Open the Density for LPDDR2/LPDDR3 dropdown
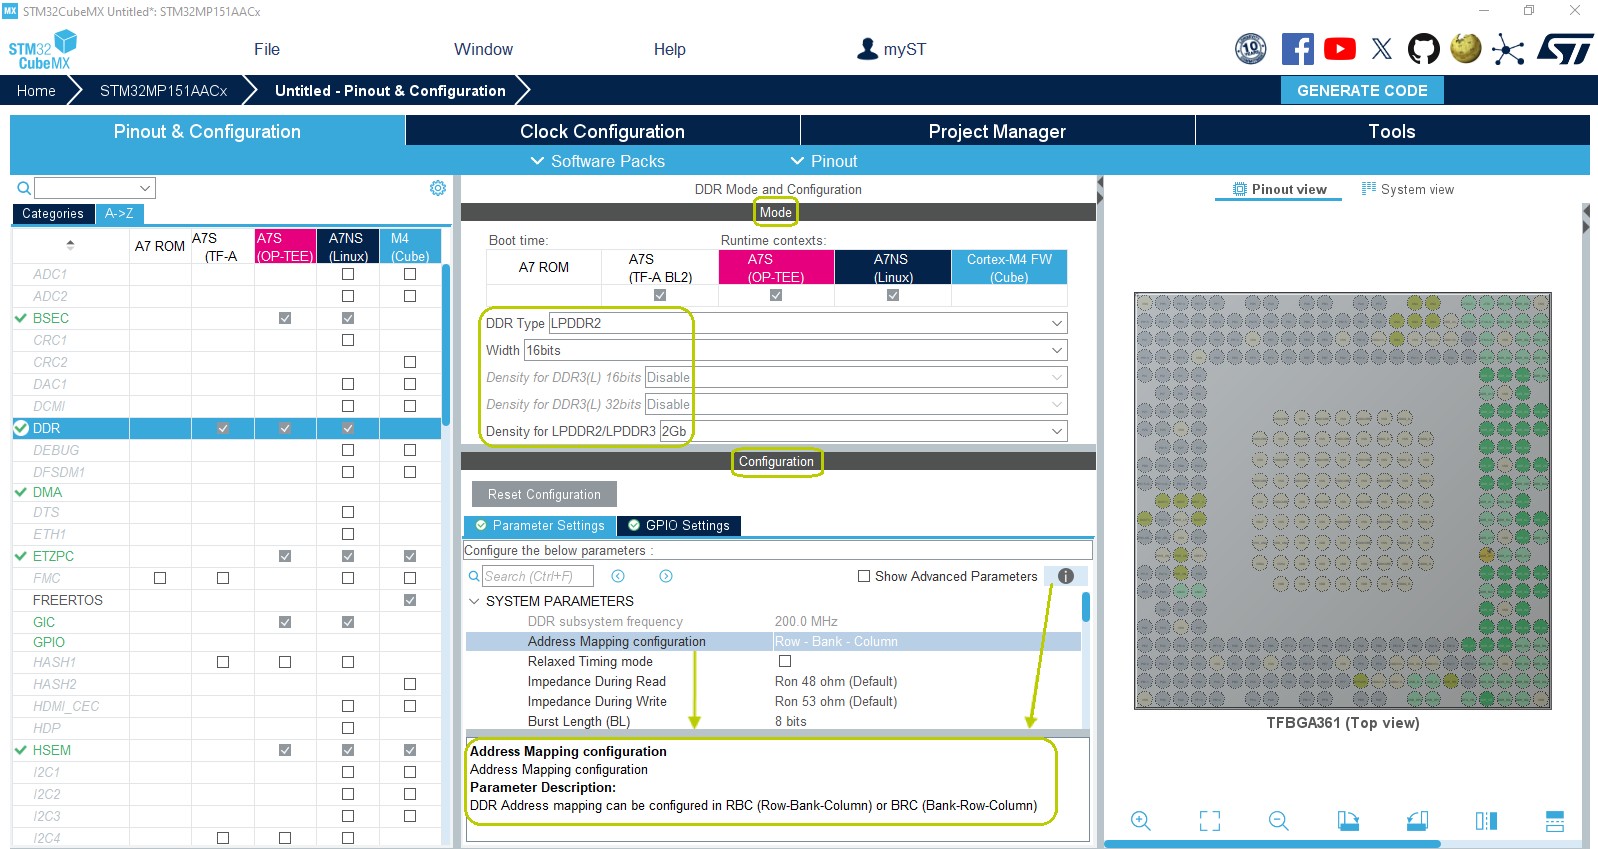1598x849 pixels. click(863, 431)
